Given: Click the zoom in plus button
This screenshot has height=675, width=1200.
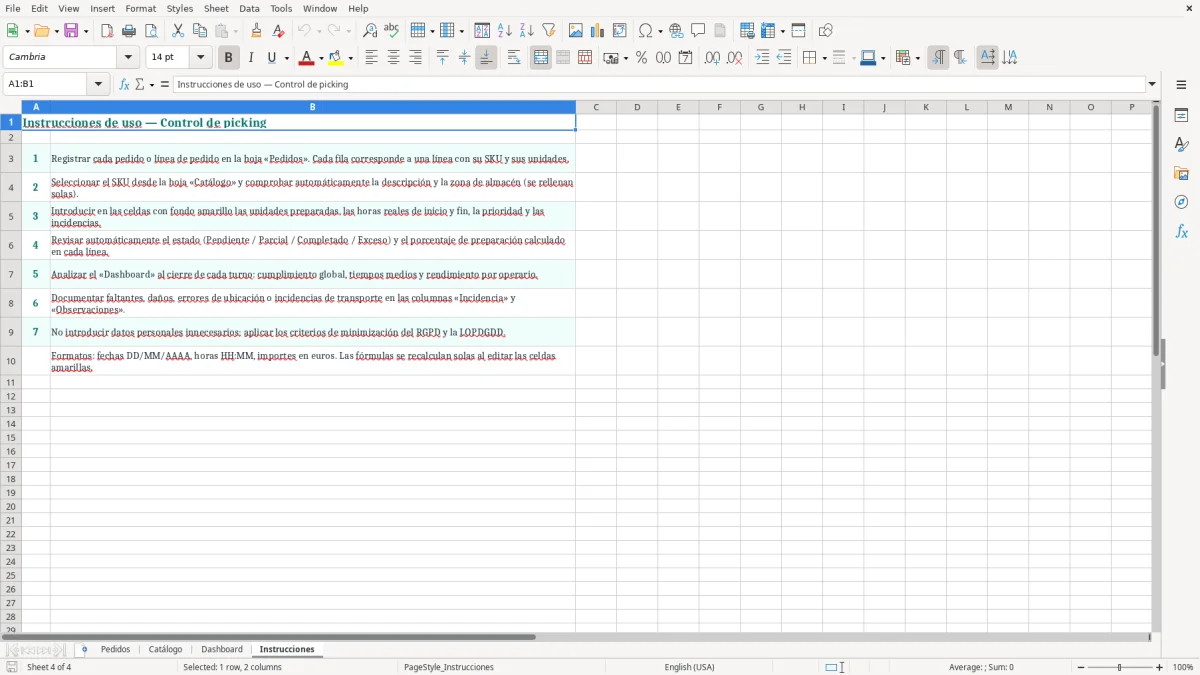Looking at the screenshot, I should click(1160, 667).
